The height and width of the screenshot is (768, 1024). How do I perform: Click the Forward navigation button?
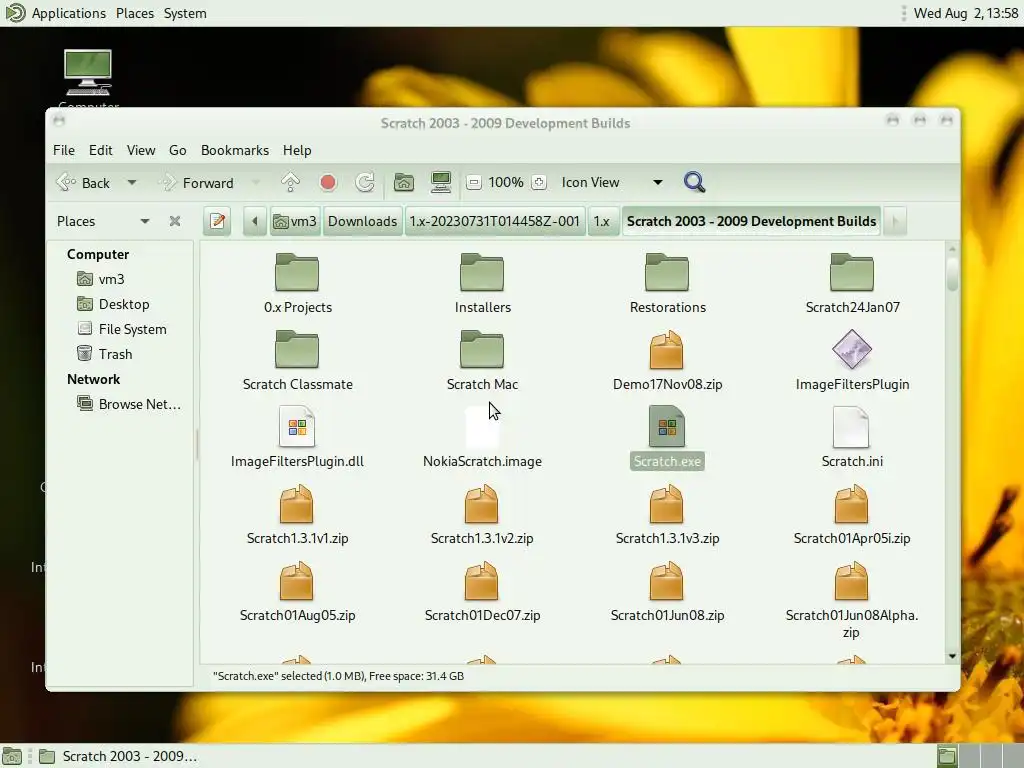pyautogui.click(x=197, y=182)
